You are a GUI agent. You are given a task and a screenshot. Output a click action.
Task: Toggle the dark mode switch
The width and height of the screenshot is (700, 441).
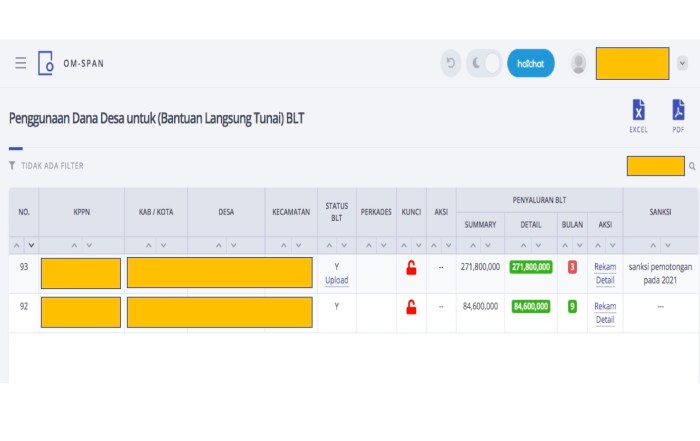pyautogui.click(x=484, y=63)
